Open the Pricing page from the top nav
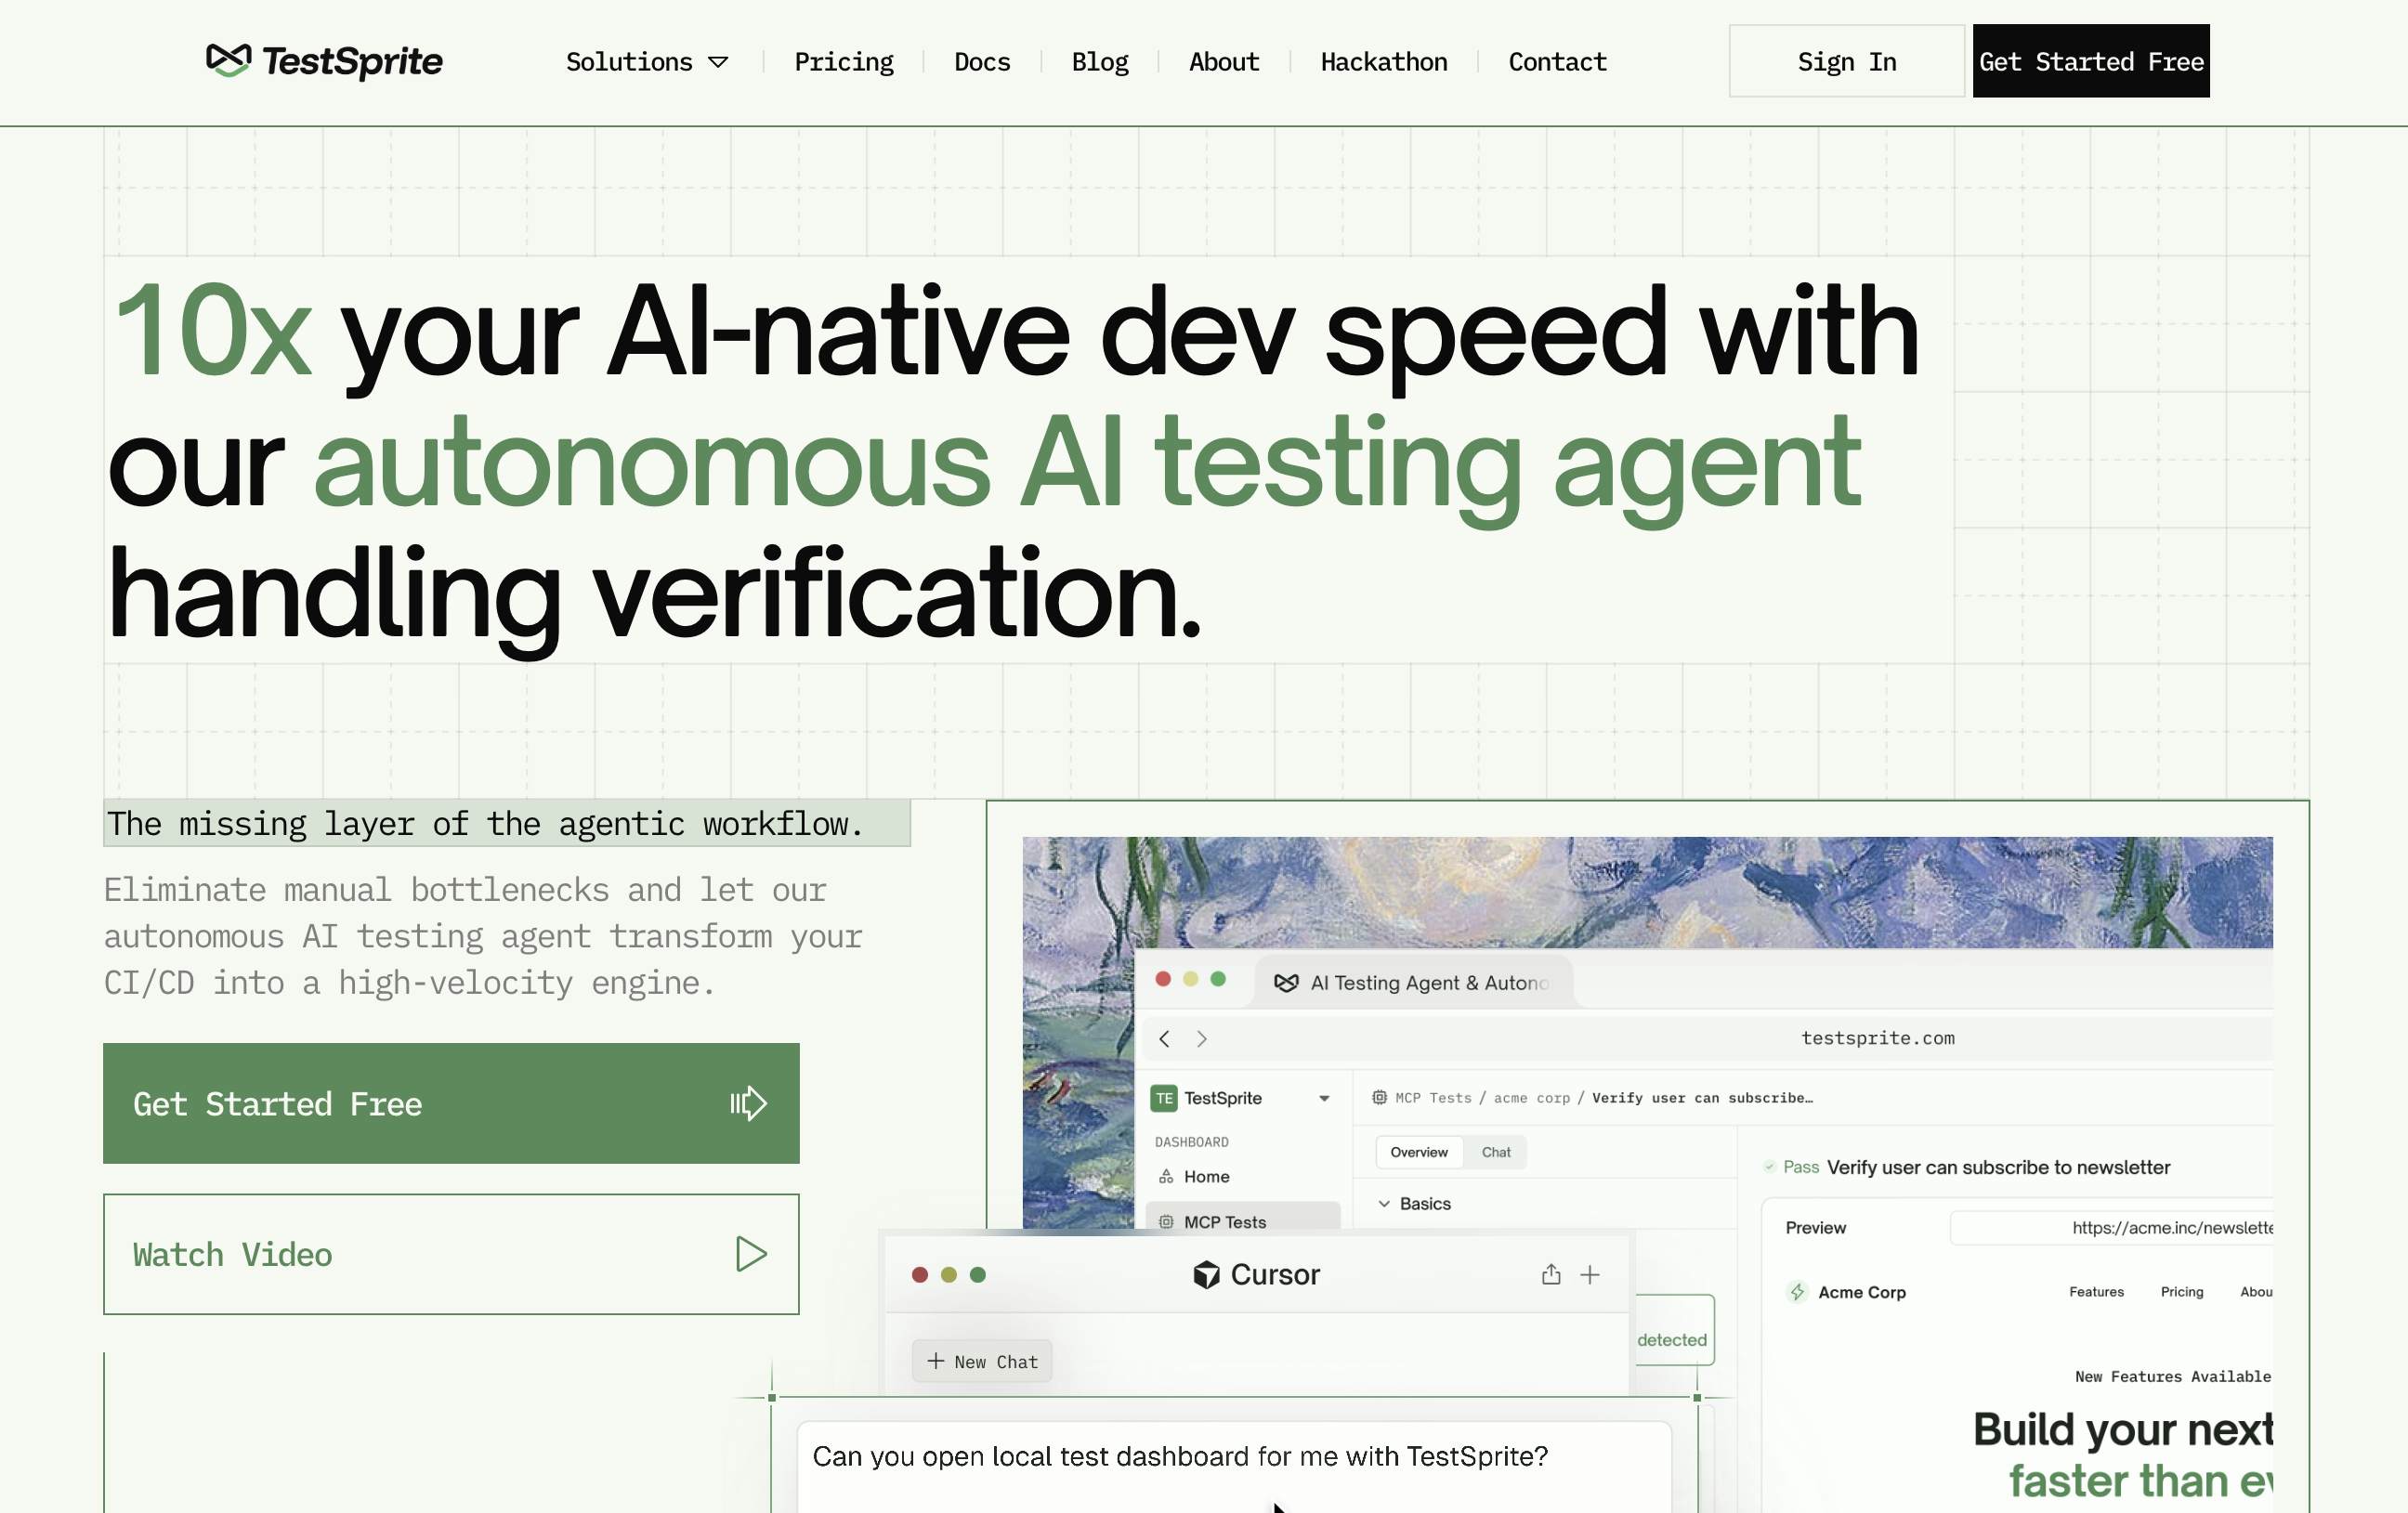The image size is (2408, 1513). [x=844, y=62]
